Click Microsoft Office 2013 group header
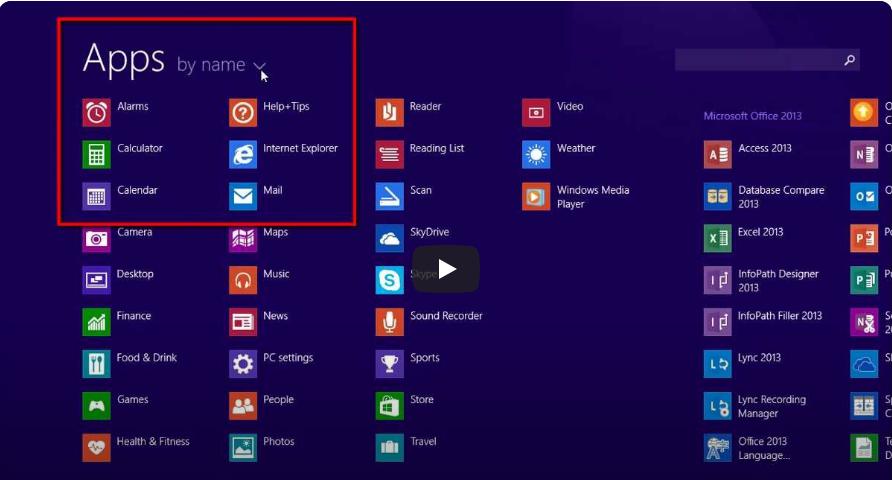 point(753,116)
